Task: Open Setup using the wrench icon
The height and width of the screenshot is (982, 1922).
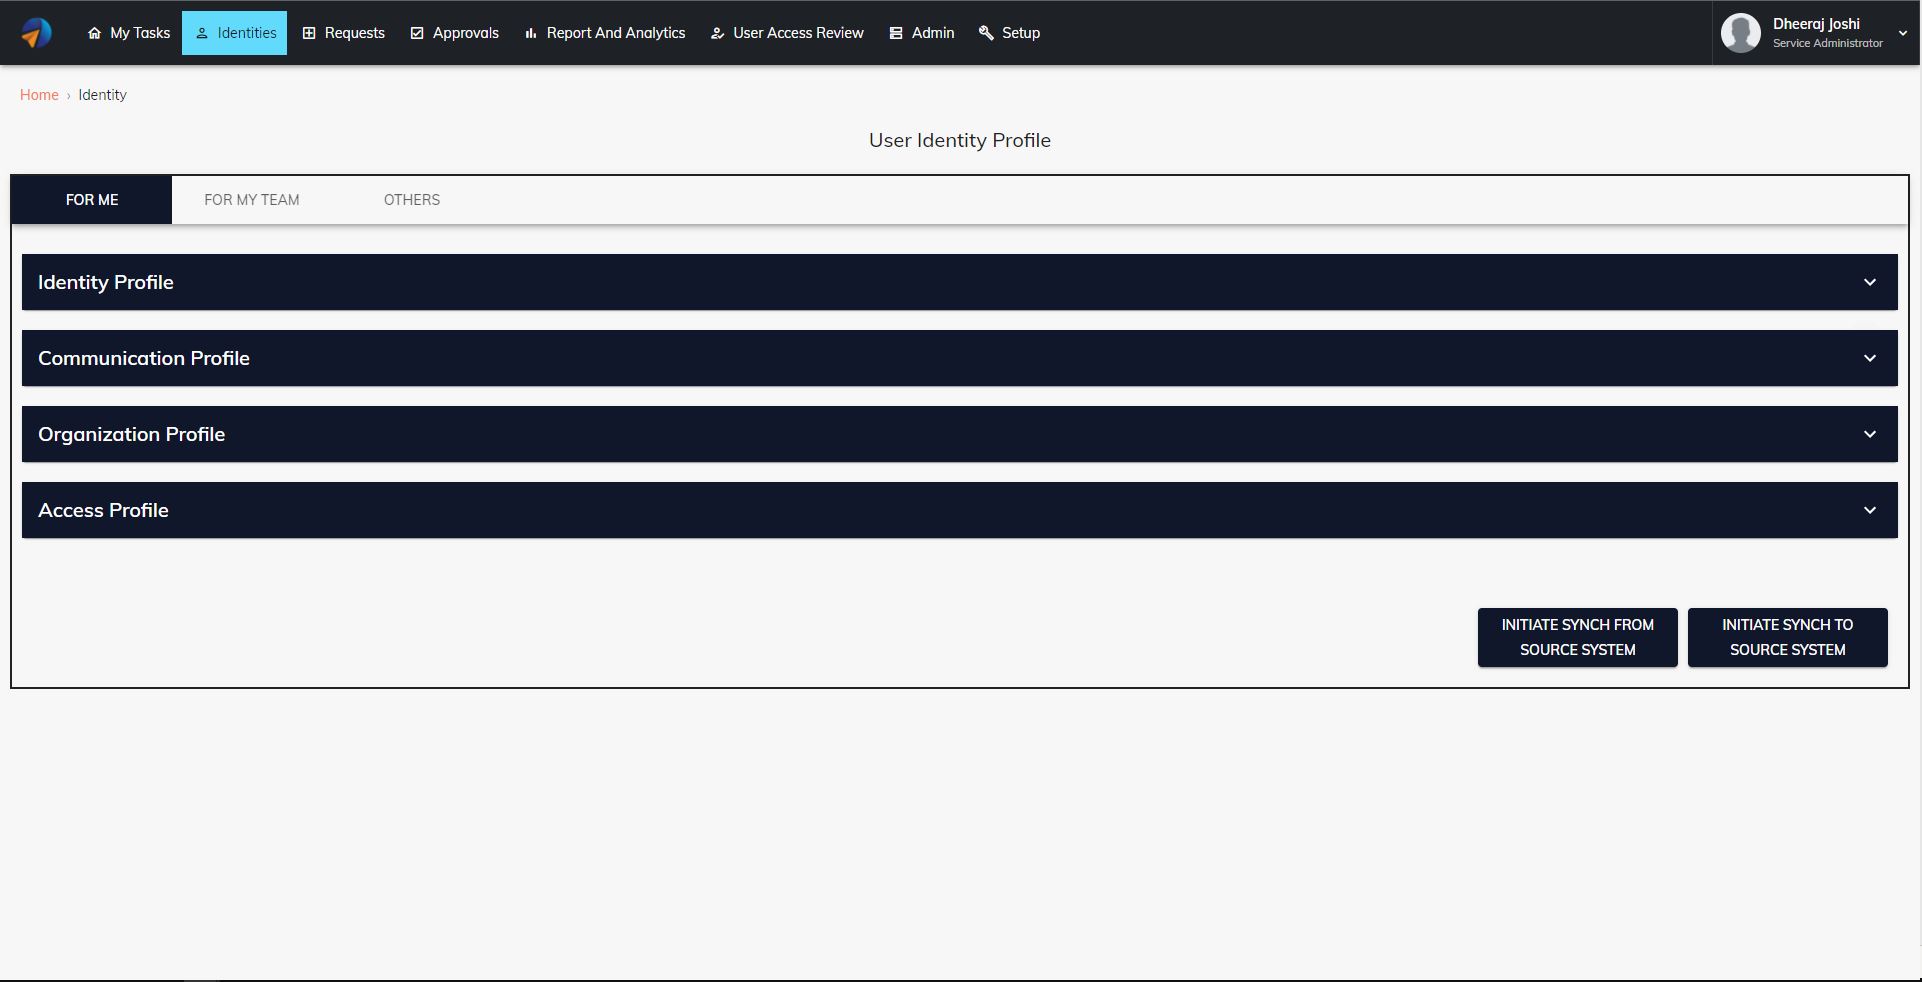Action: coord(985,32)
